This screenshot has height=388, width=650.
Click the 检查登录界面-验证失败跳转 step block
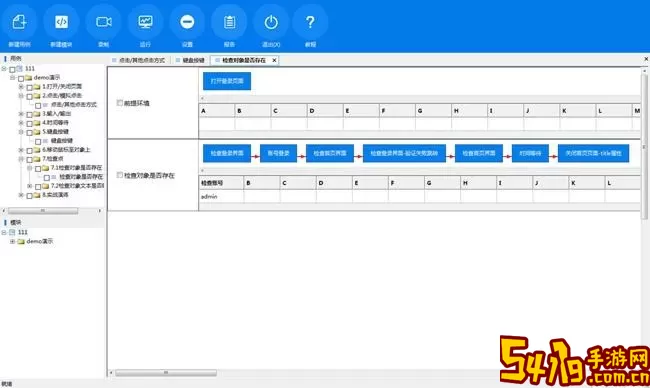point(404,153)
